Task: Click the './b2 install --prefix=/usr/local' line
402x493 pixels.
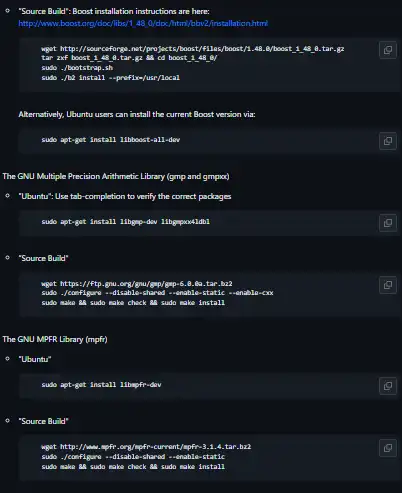Action: [110, 78]
